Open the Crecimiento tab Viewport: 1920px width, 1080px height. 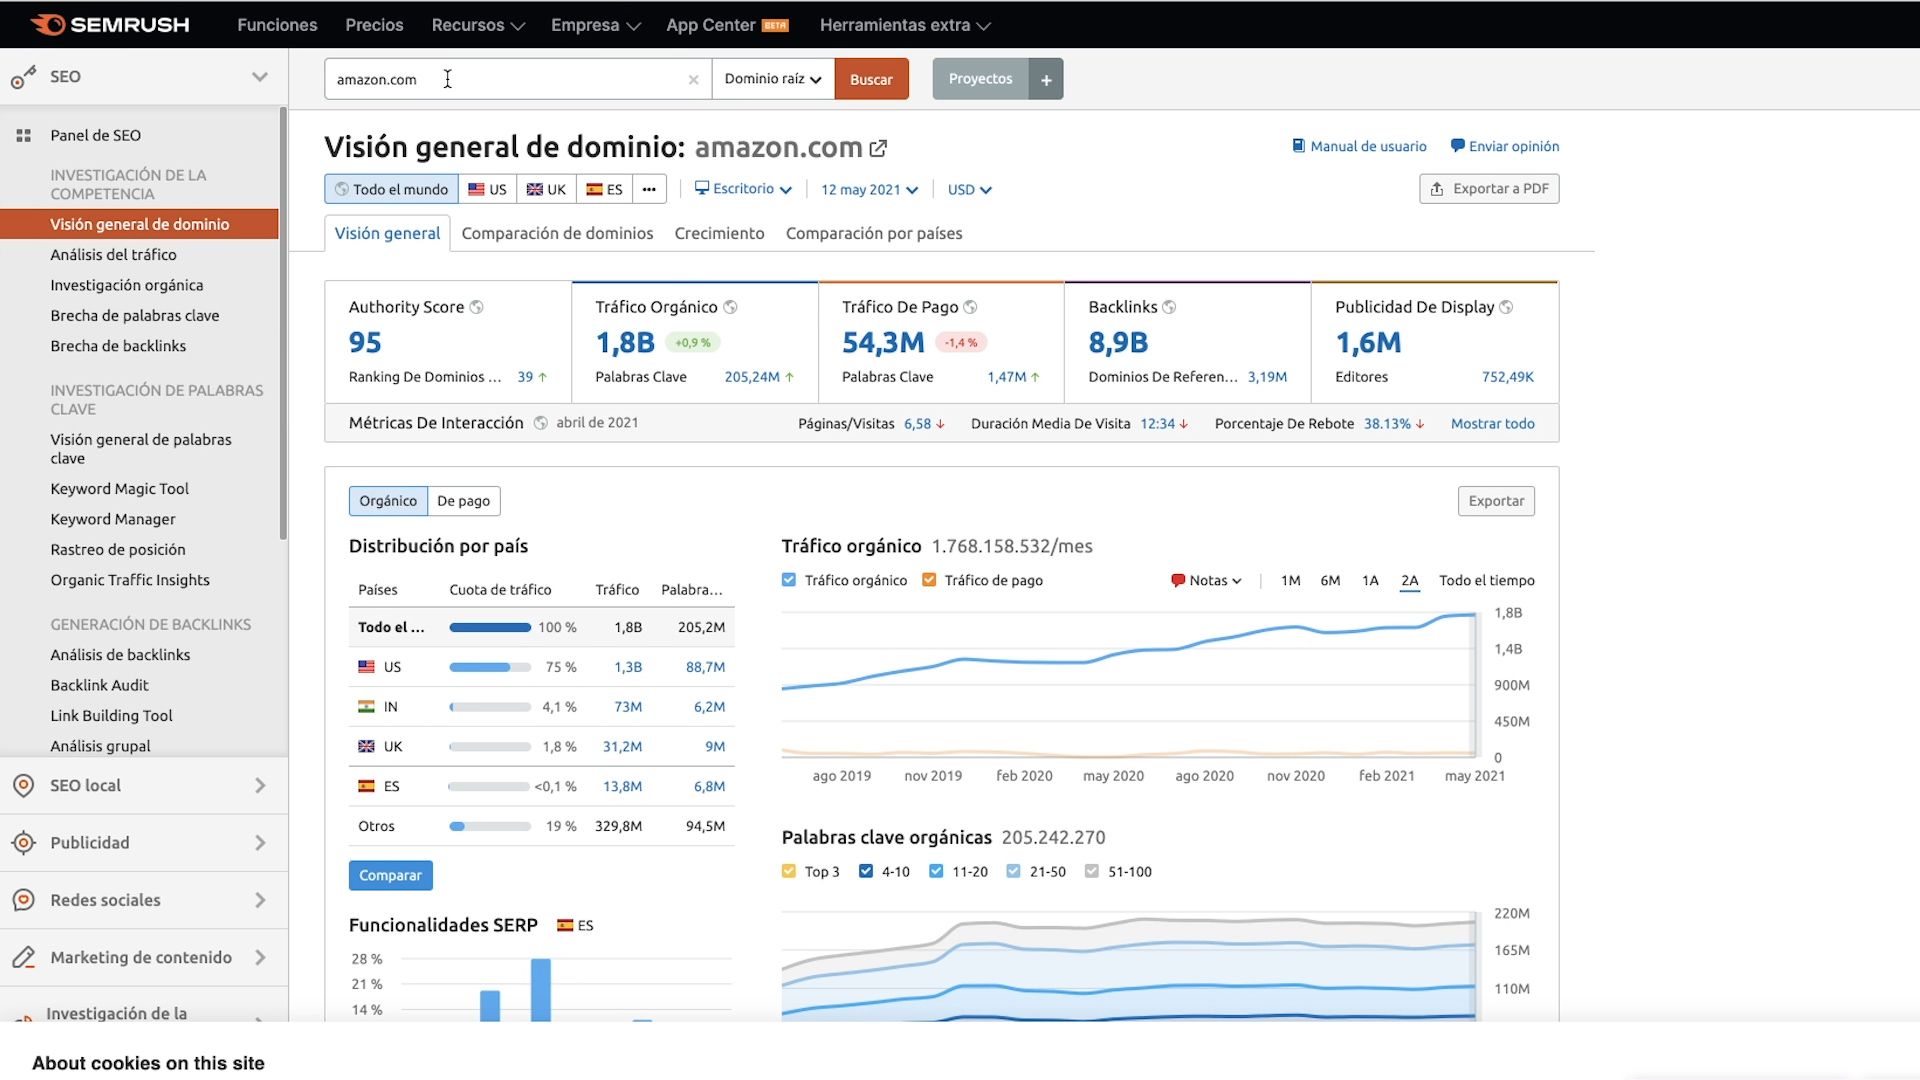719,233
